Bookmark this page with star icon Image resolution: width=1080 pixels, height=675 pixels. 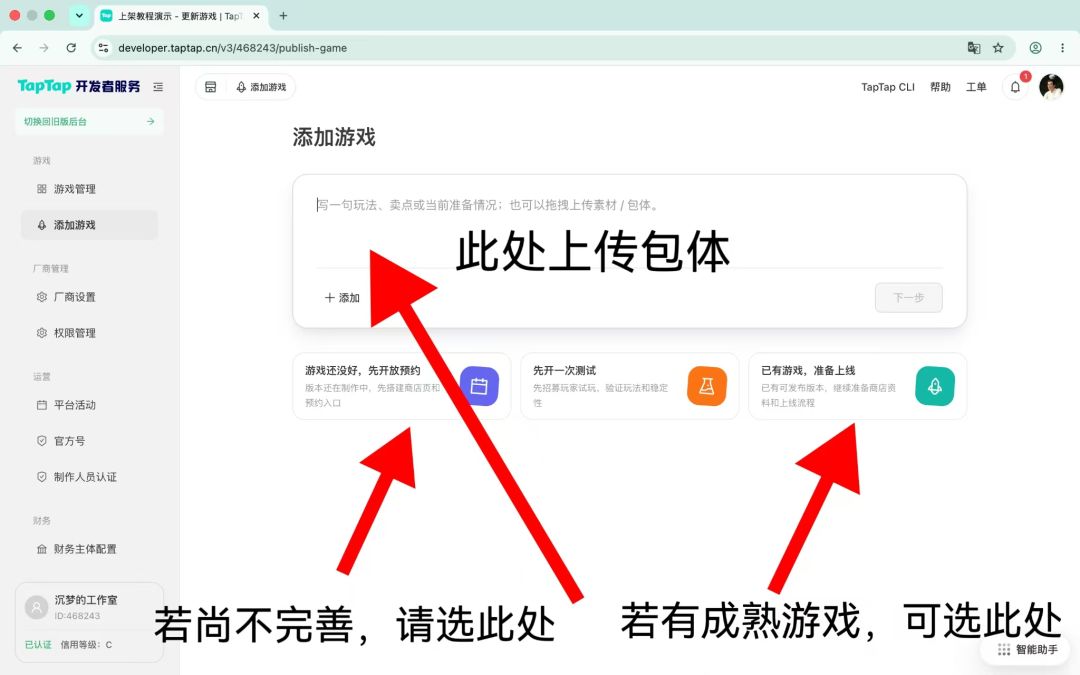coord(998,48)
